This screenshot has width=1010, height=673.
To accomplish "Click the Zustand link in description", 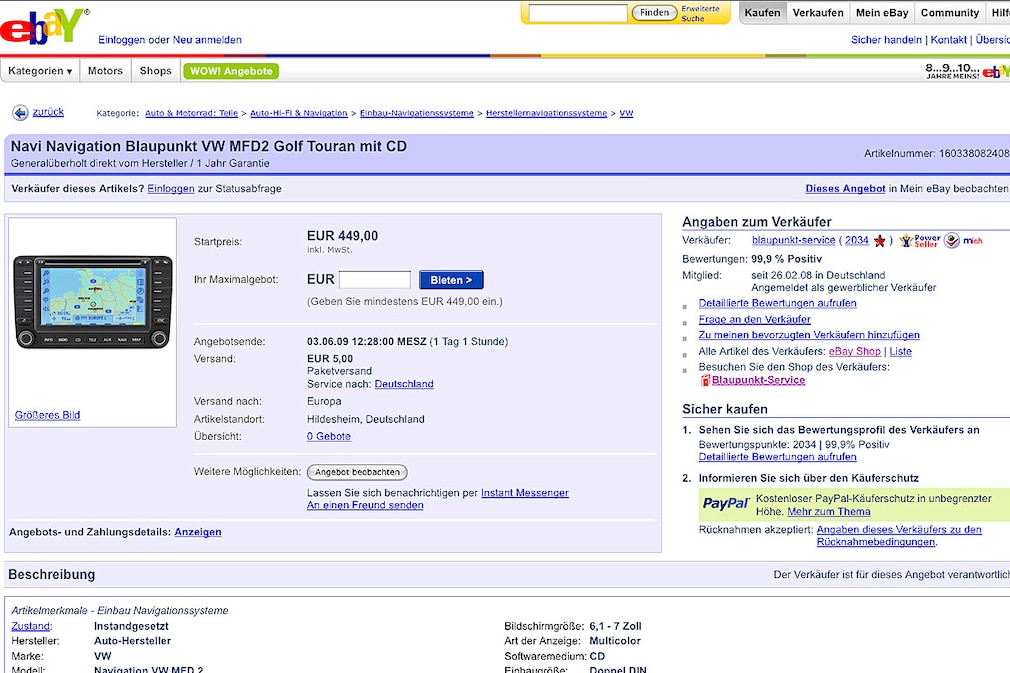I will tap(30, 626).
